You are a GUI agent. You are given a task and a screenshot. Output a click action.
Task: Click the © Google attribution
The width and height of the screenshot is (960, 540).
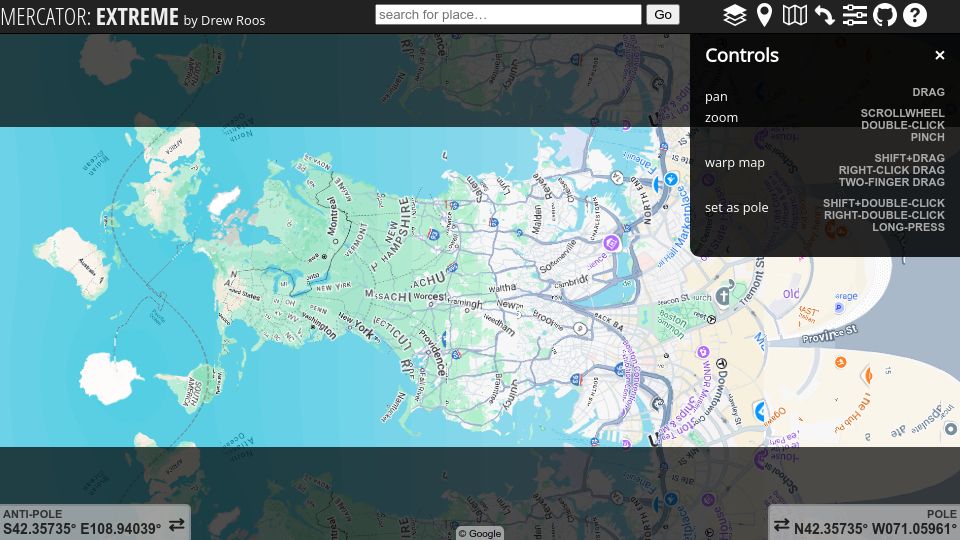(480, 533)
